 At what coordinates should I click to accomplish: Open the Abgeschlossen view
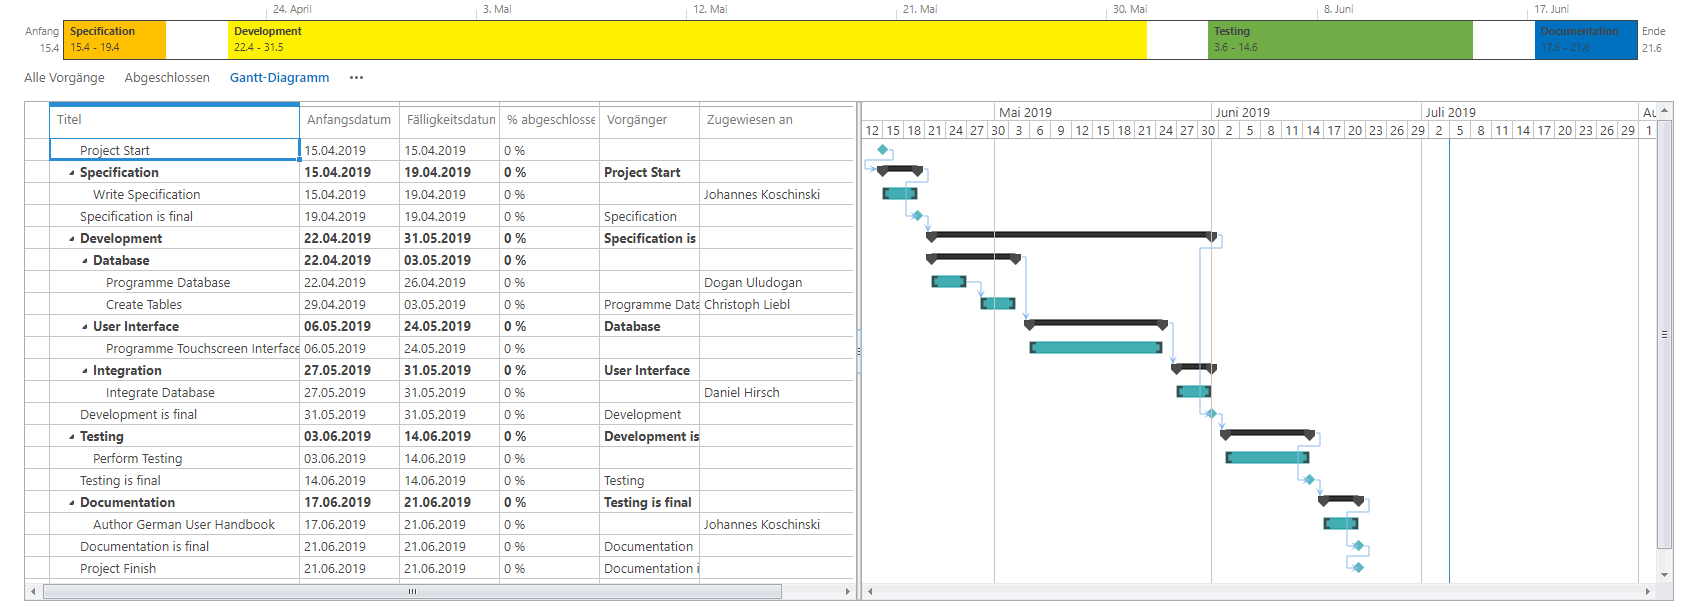pos(167,78)
